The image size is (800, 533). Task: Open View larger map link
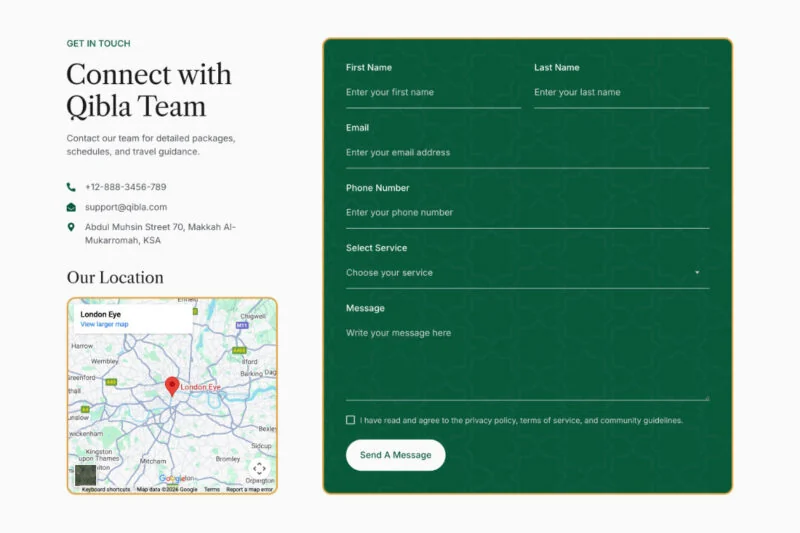coord(104,324)
